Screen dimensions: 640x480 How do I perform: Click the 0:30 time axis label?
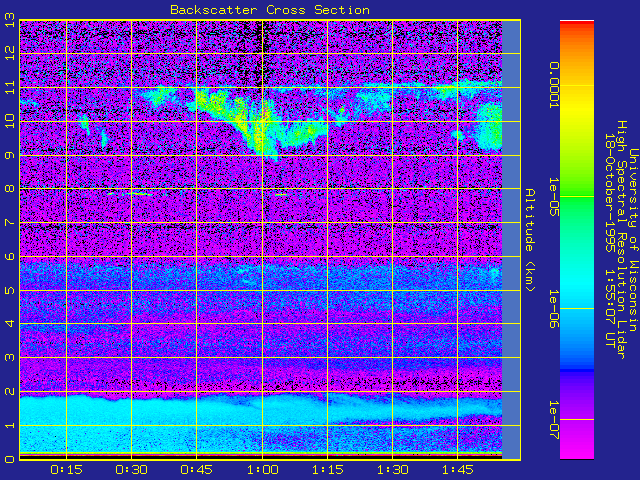coord(131,470)
